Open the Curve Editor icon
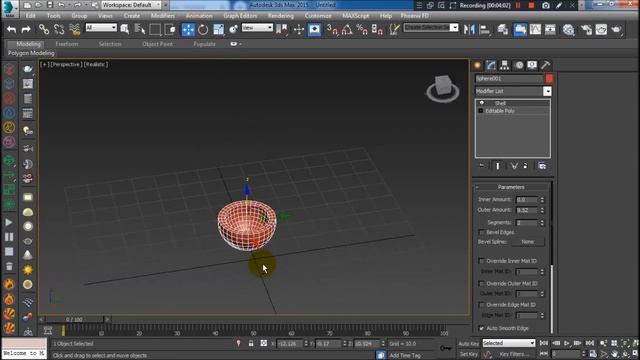The width and height of the screenshot is (640, 360). [535, 29]
